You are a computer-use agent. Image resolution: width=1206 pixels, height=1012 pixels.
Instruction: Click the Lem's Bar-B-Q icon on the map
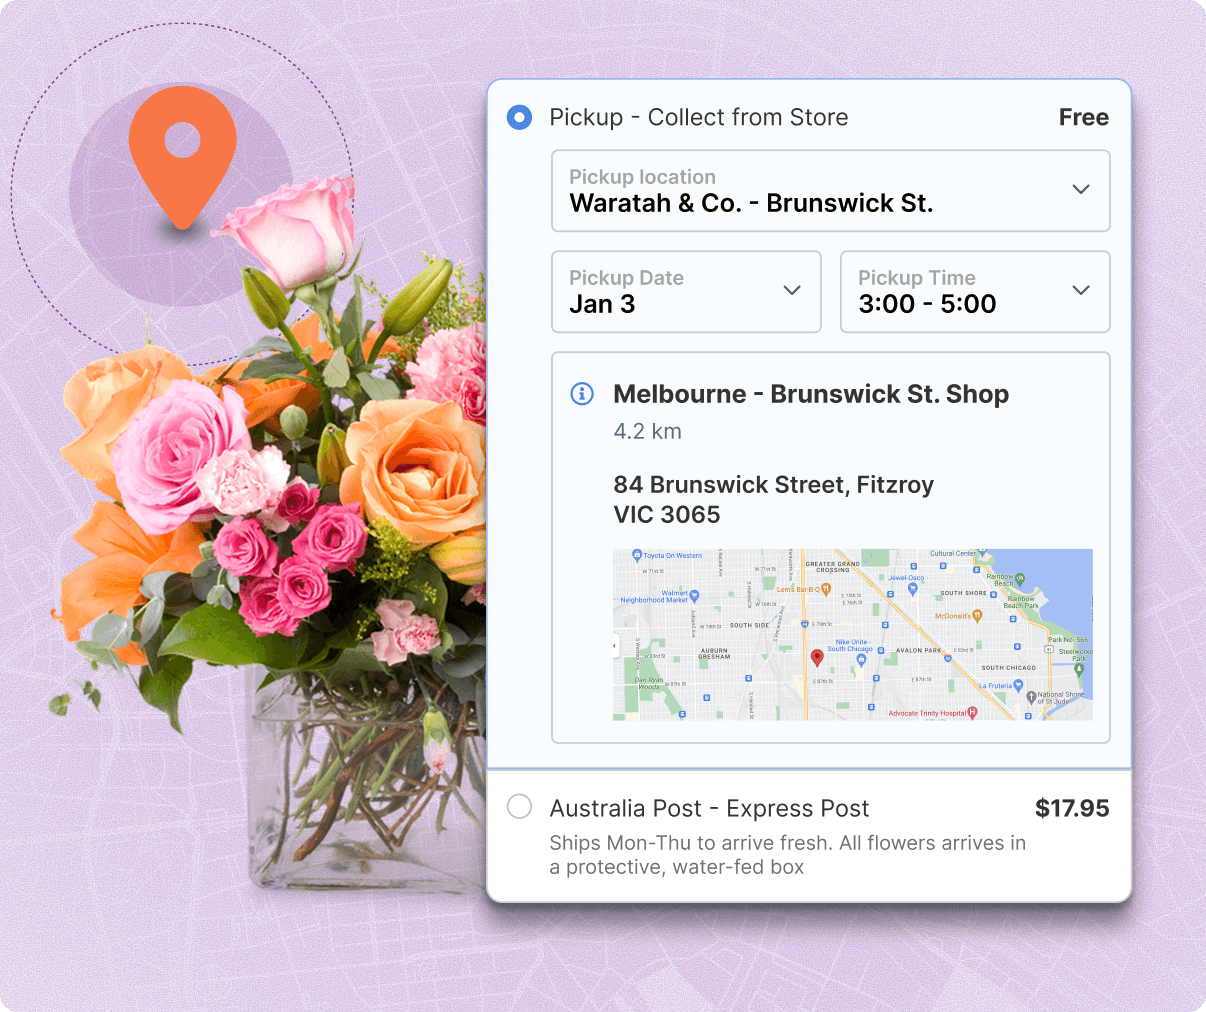(x=826, y=589)
